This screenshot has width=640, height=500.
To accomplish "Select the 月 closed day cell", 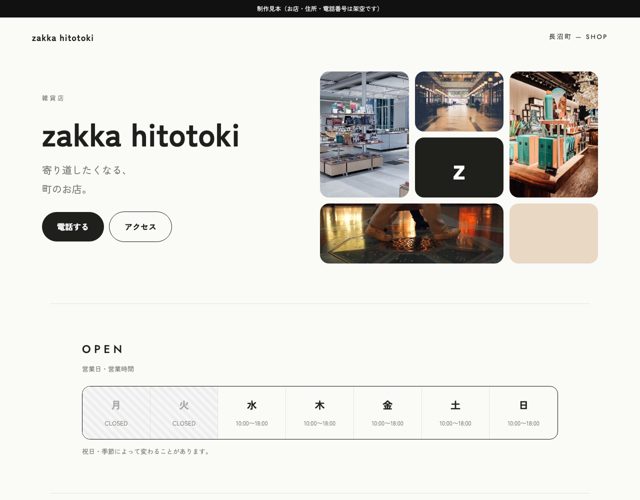I will [116, 413].
